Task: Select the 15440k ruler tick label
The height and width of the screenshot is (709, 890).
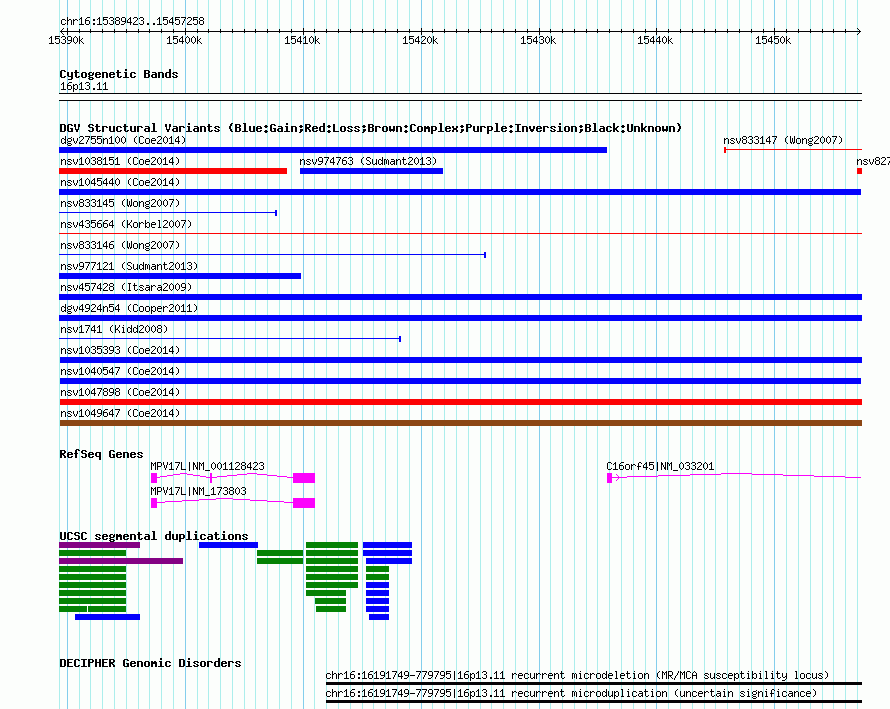Action: (x=655, y=40)
